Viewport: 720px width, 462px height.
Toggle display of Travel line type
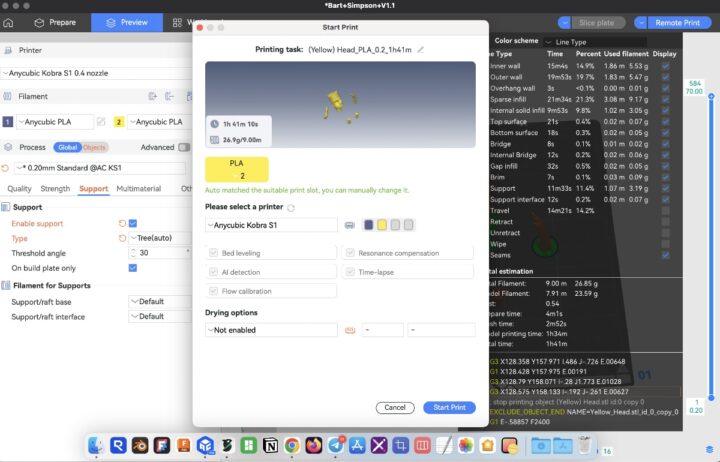[x=666, y=211]
